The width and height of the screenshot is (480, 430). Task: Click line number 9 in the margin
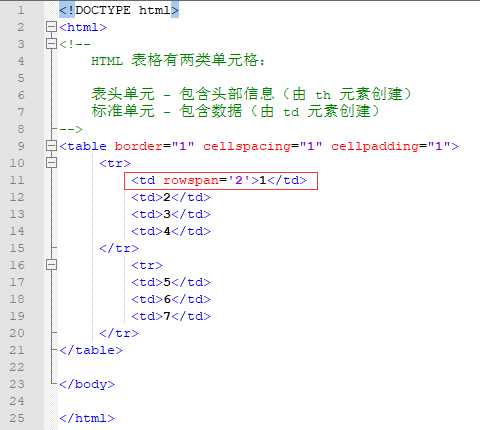[x=21, y=146]
